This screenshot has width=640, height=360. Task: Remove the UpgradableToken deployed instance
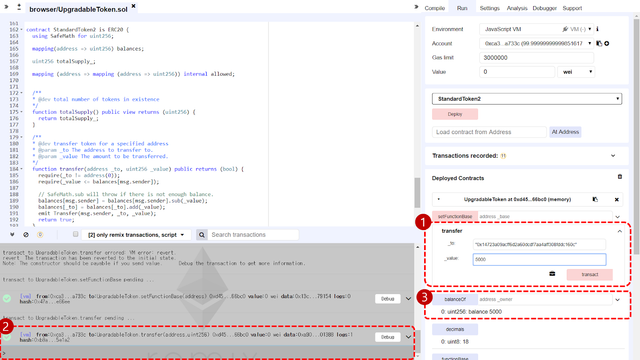coord(616,200)
